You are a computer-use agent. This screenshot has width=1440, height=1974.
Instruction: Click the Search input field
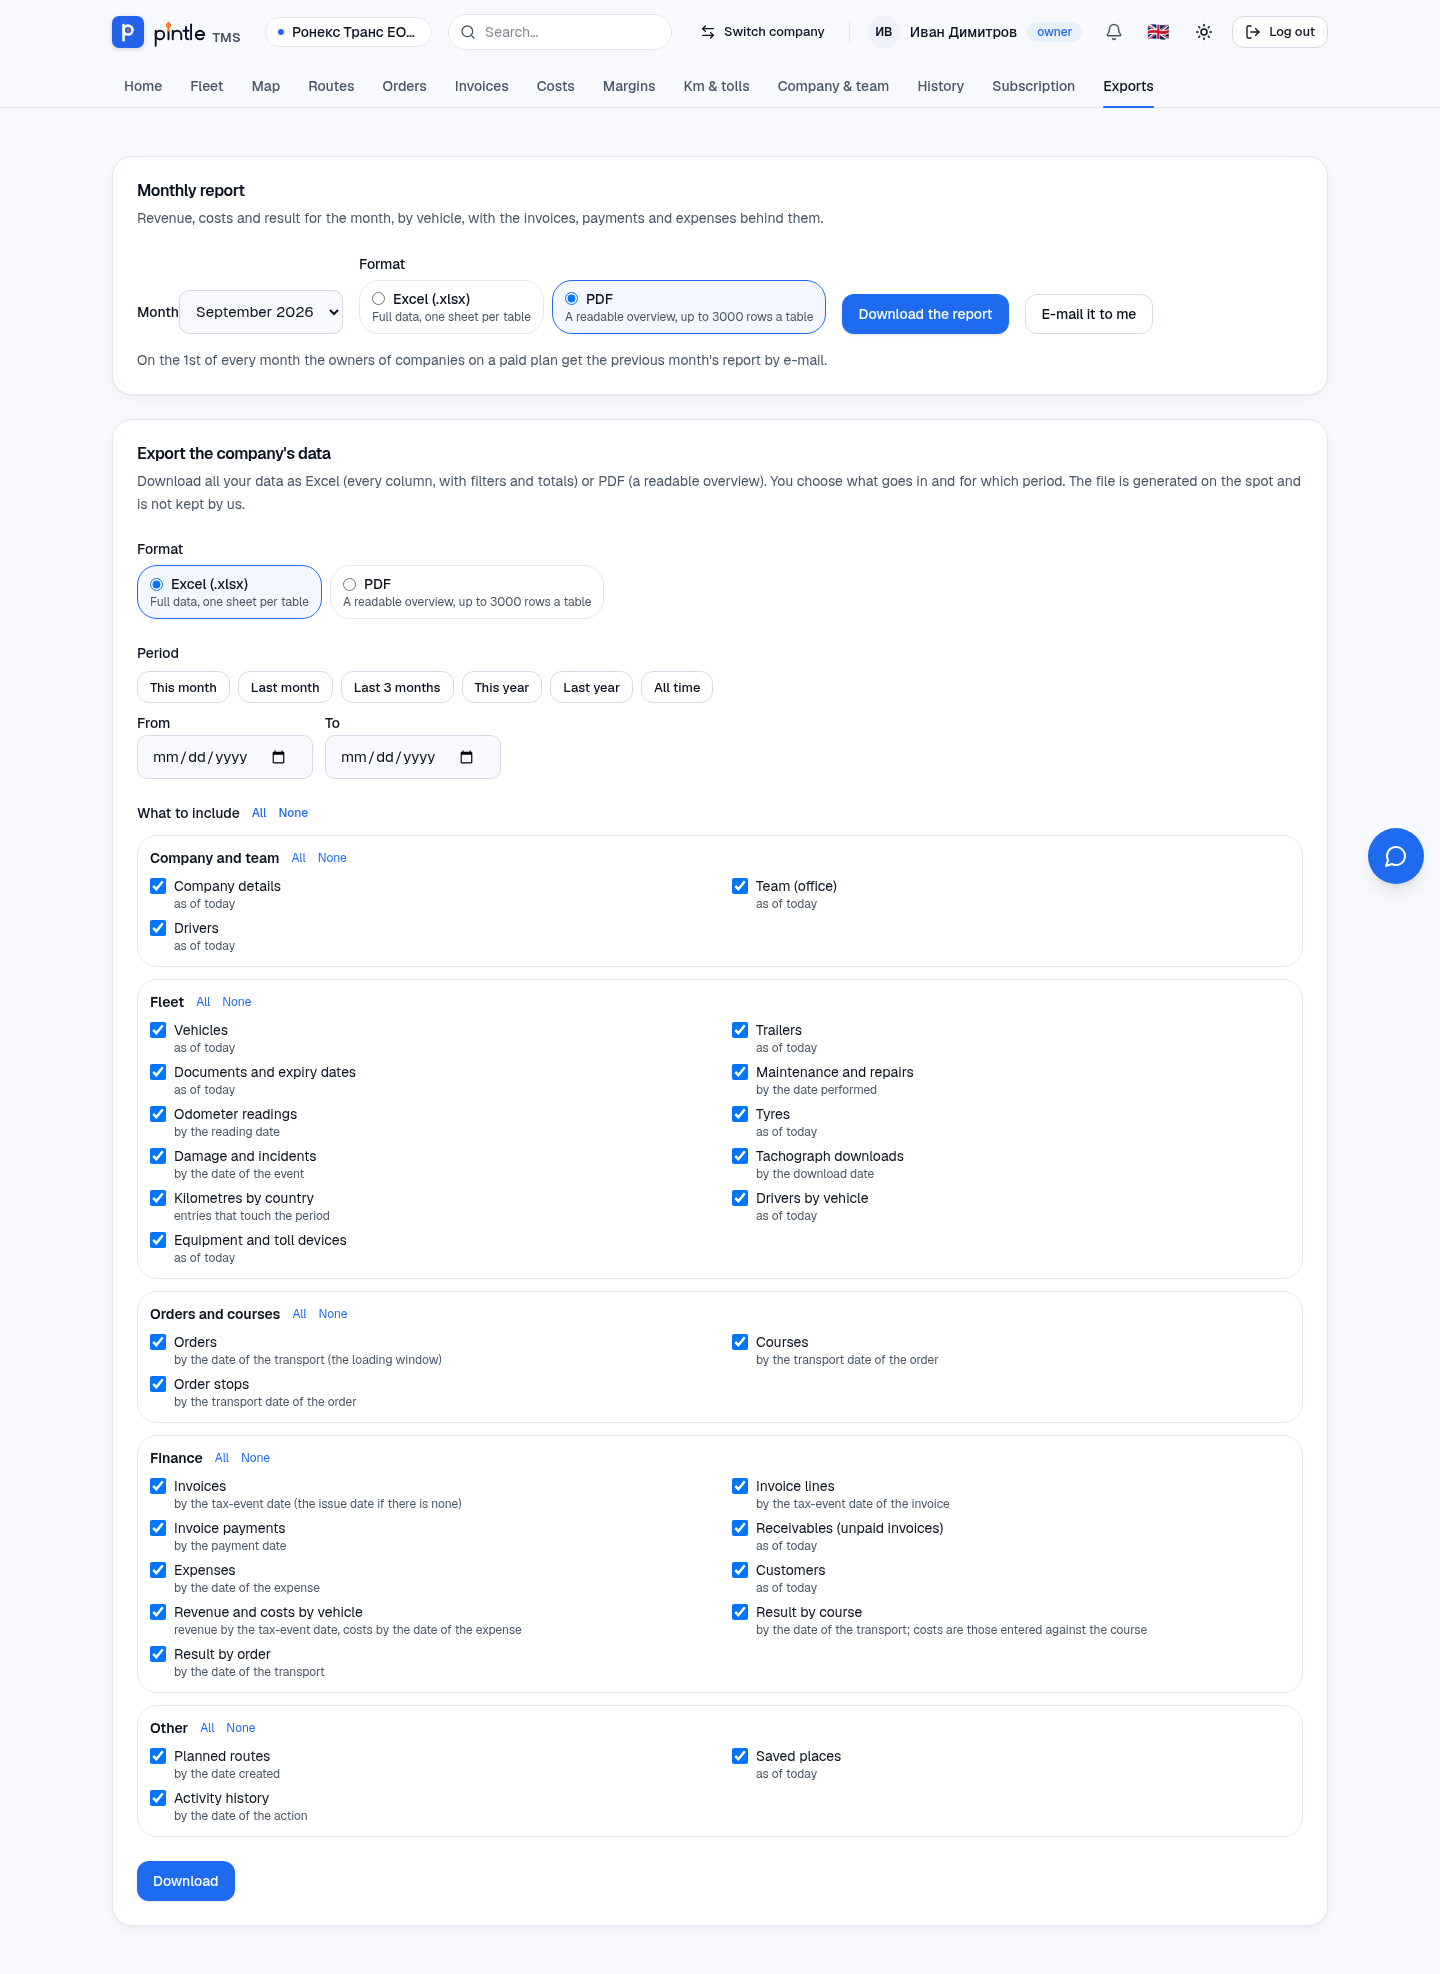point(560,32)
